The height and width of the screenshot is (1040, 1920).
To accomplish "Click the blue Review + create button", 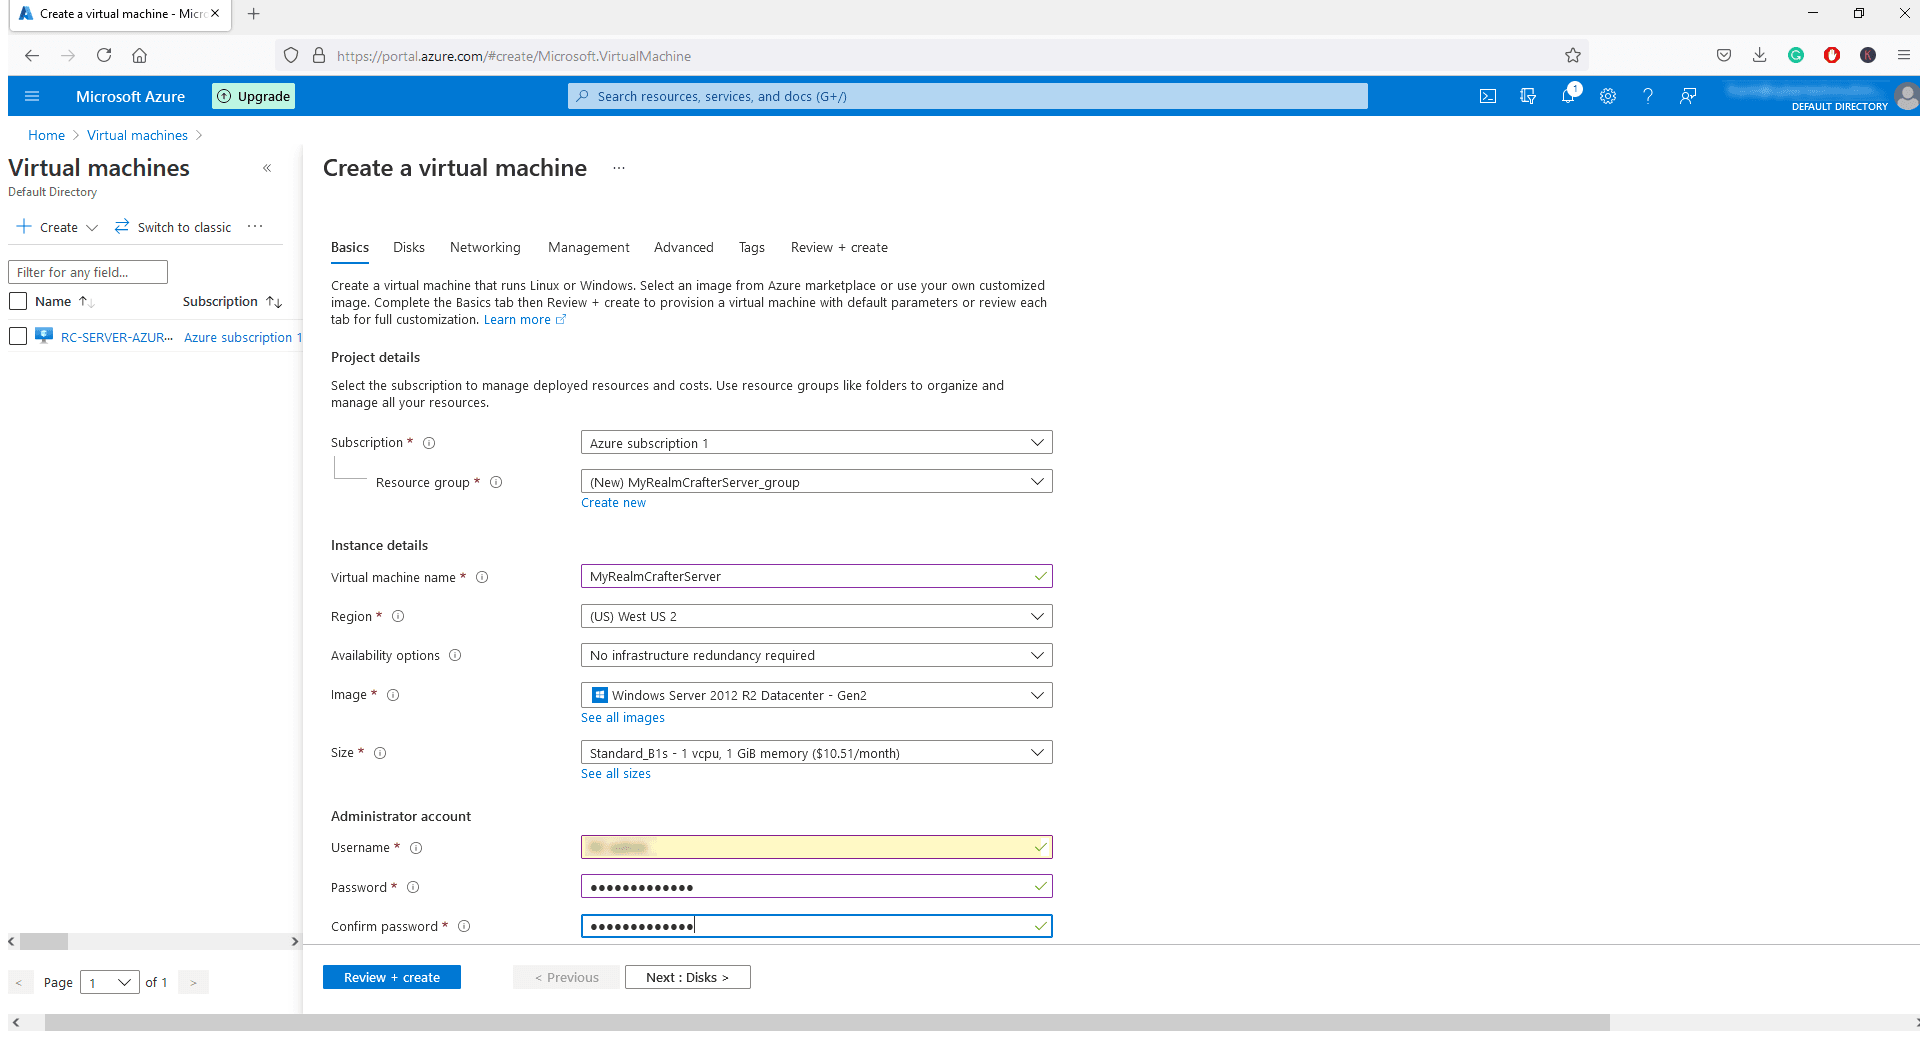I will pos(392,977).
